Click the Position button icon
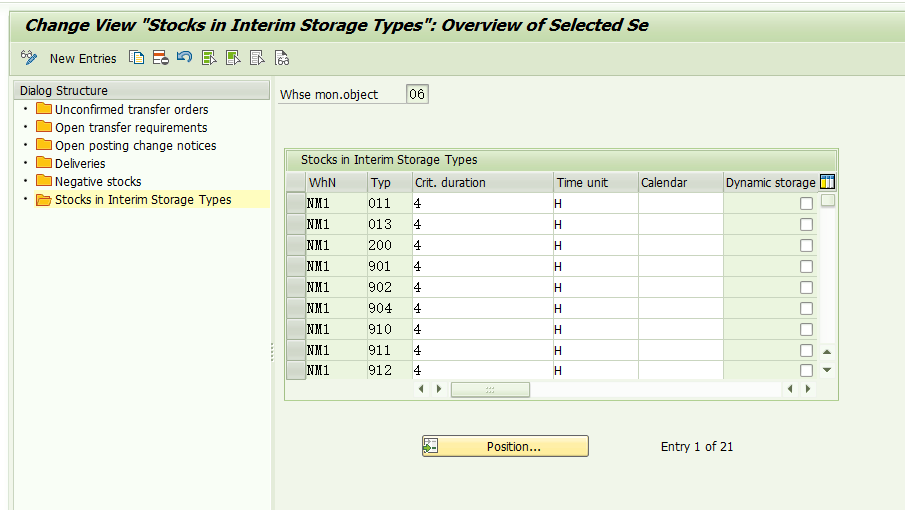Screen dimensions: 905x510 pyautogui.click(x=431, y=446)
